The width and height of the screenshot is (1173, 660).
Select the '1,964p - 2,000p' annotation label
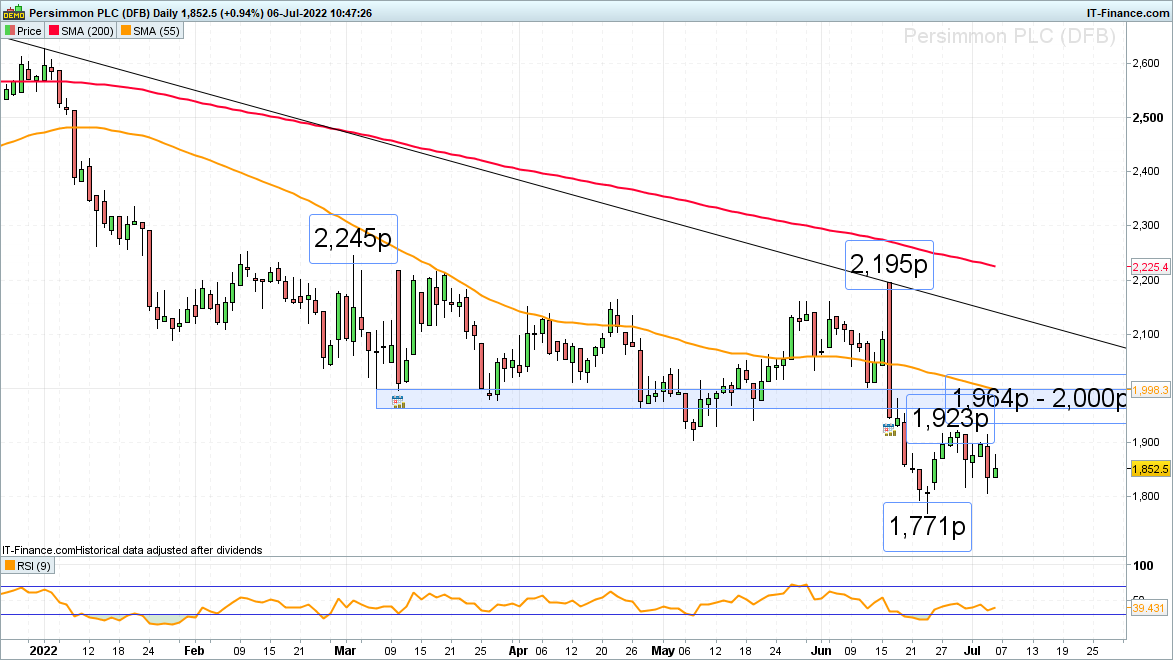point(1038,399)
